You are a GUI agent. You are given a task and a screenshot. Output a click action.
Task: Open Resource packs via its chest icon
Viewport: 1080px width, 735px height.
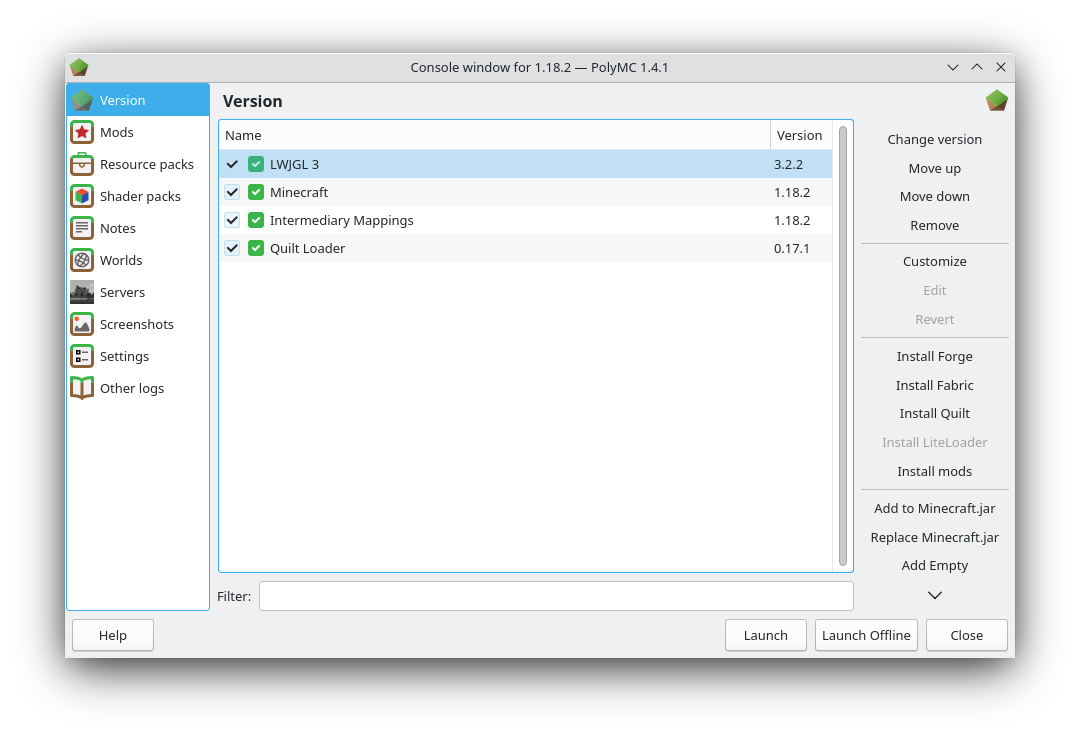point(82,164)
